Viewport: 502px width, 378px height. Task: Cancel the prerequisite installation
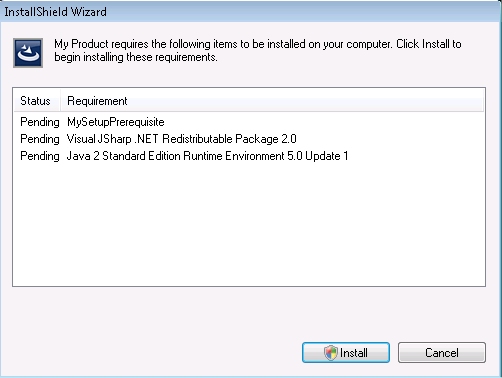coord(442,353)
